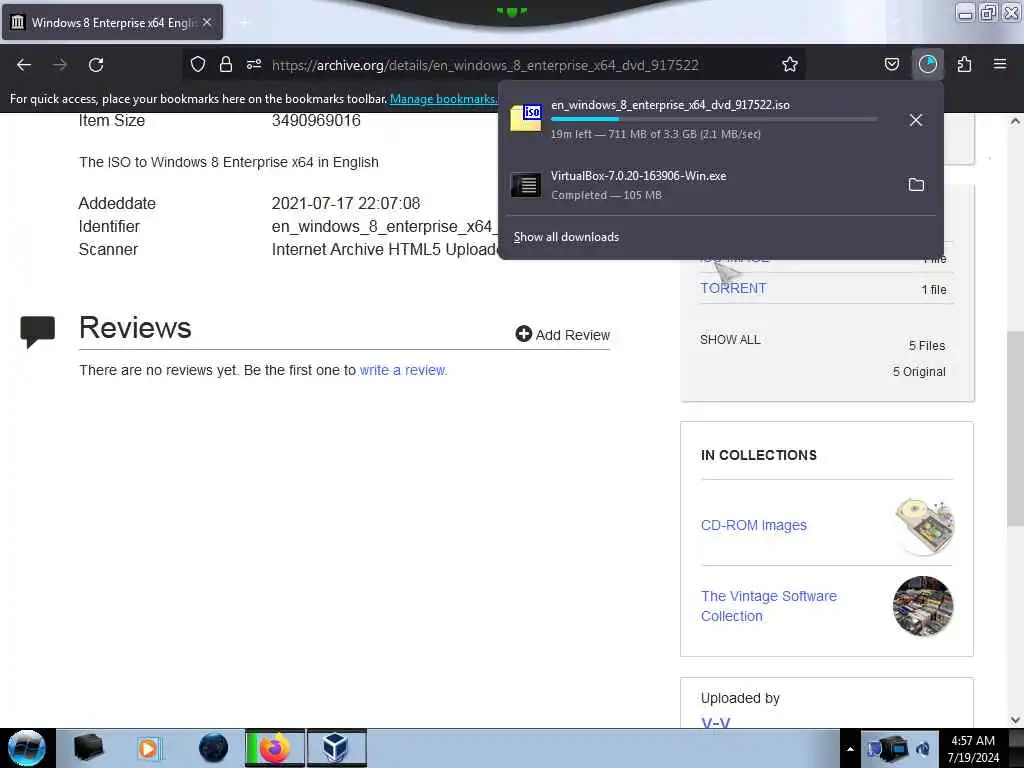Image resolution: width=1024 pixels, height=768 pixels.
Task: Click SHOW ALL files link
Action: coord(730,340)
